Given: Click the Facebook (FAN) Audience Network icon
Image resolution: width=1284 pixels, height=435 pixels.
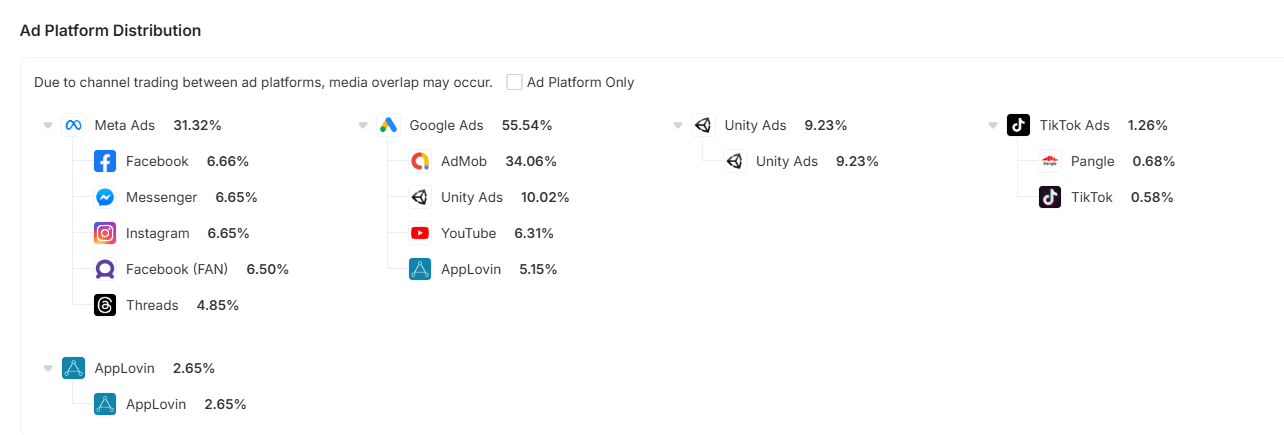Looking at the screenshot, I should click(105, 269).
